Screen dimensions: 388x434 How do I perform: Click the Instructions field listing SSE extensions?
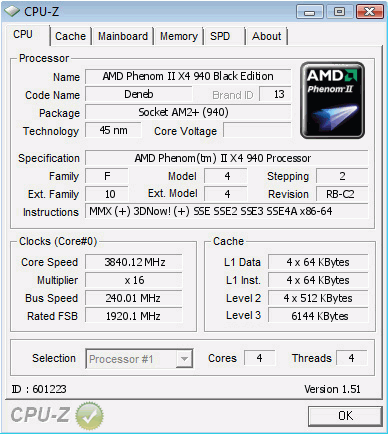[227, 211]
